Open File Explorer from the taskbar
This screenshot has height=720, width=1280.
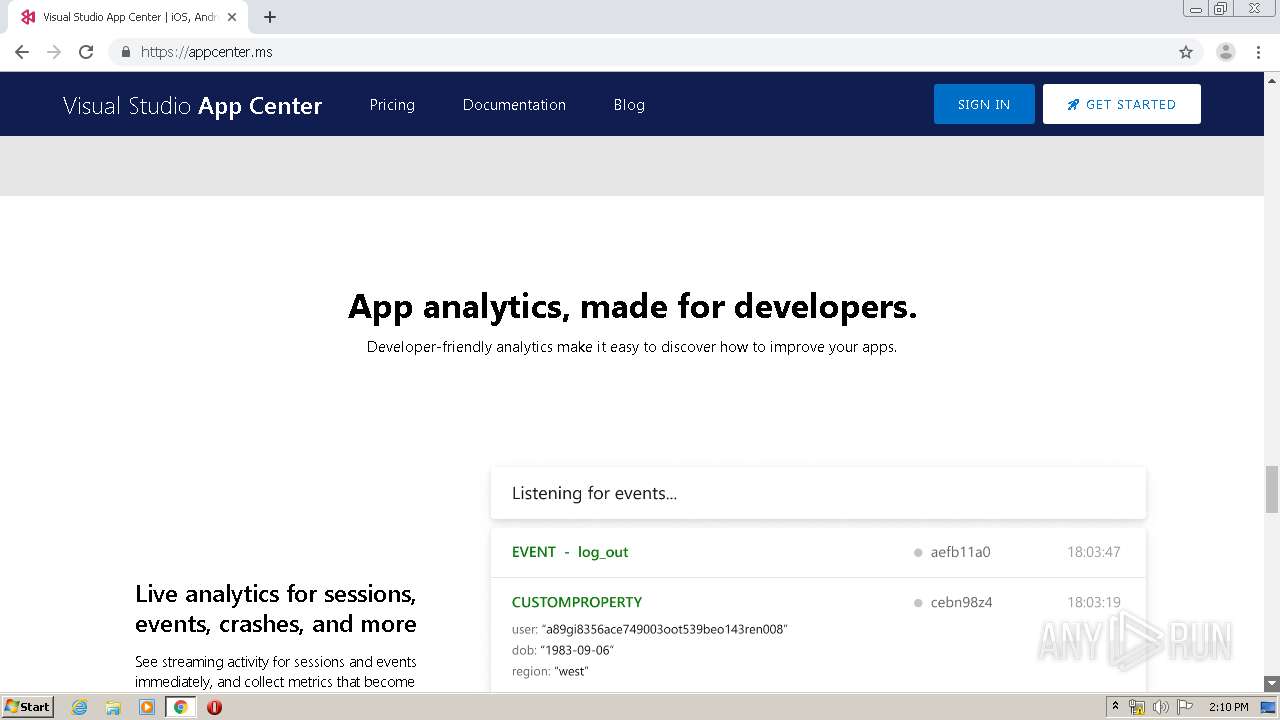(113, 707)
